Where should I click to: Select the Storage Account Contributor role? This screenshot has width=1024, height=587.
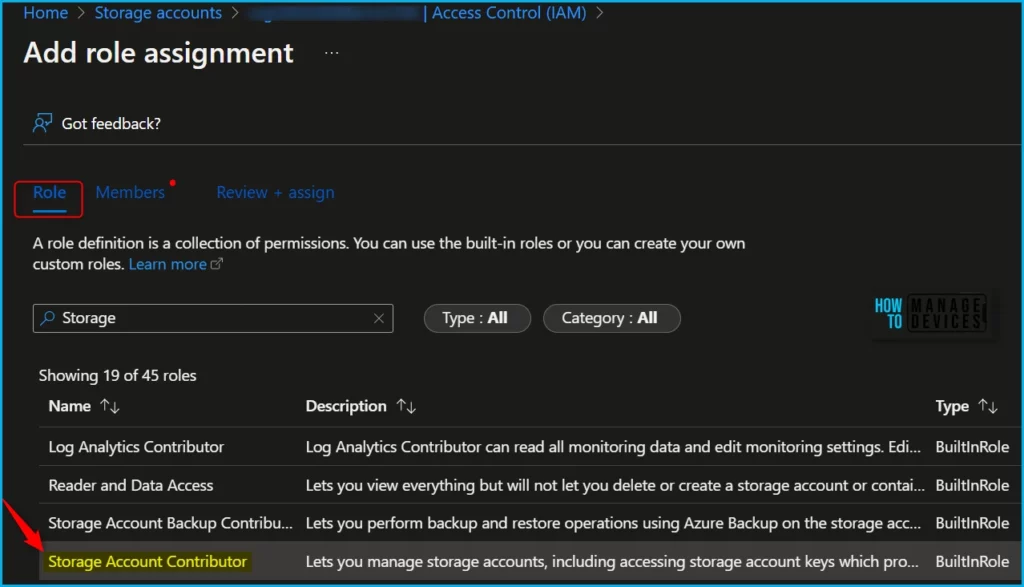[148, 562]
